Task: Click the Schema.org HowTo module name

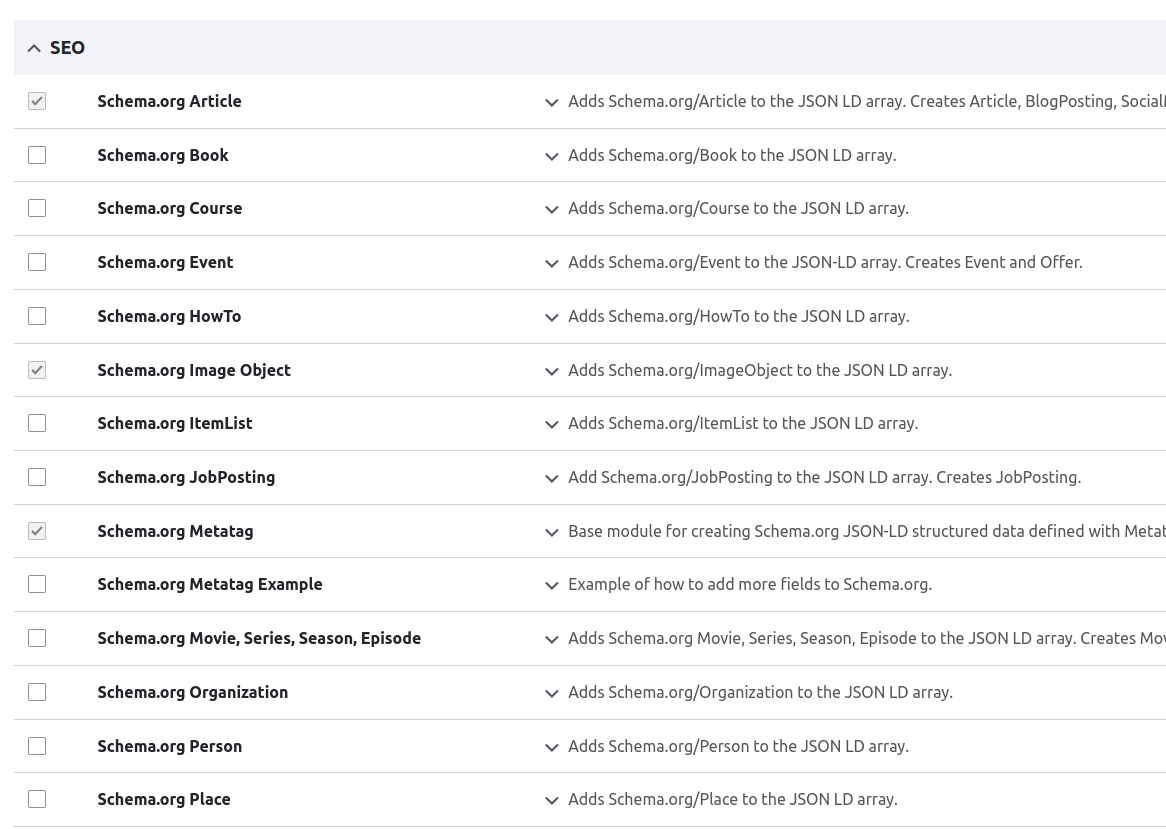Action: point(170,316)
